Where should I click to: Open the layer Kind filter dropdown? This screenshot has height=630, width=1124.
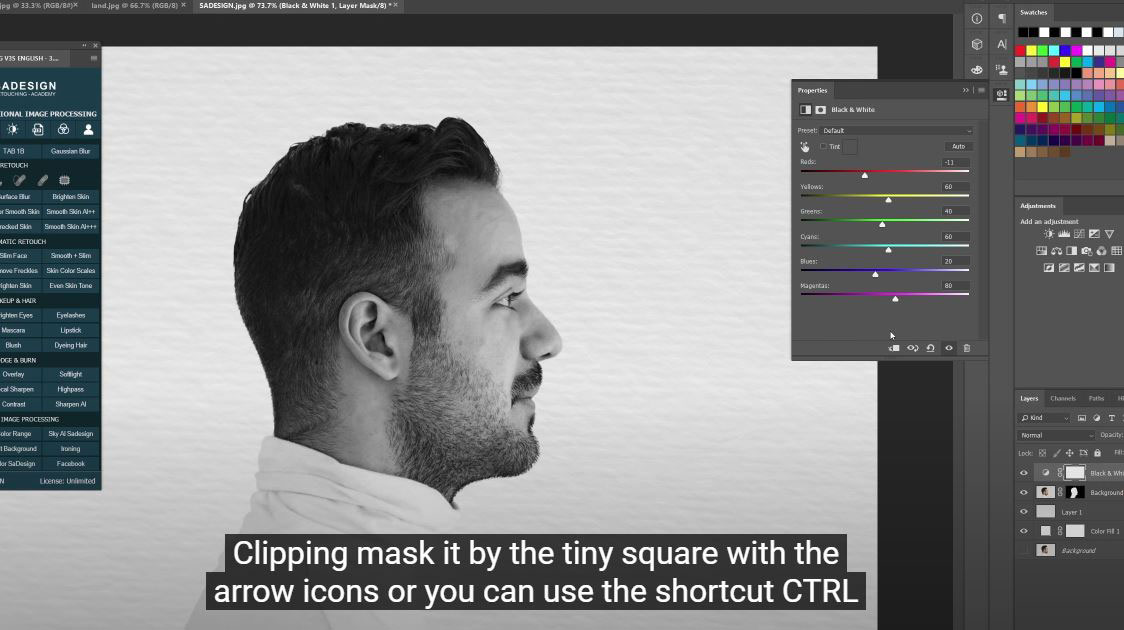point(1045,418)
